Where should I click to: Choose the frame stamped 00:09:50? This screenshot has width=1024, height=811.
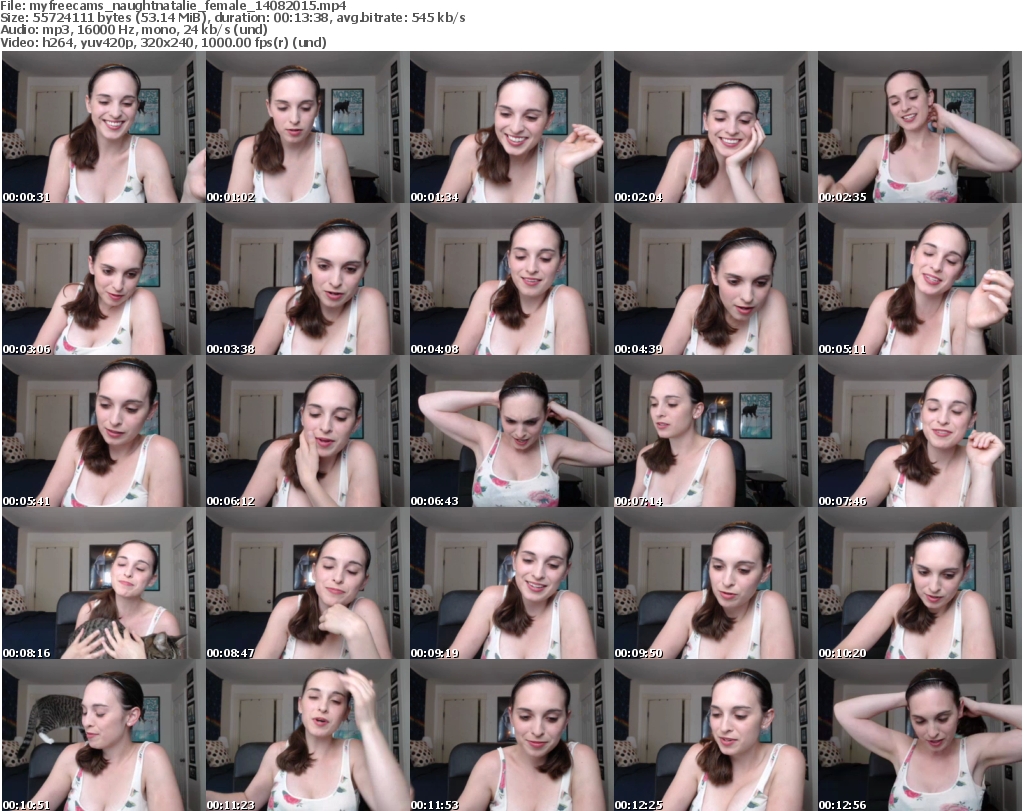pos(715,583)
